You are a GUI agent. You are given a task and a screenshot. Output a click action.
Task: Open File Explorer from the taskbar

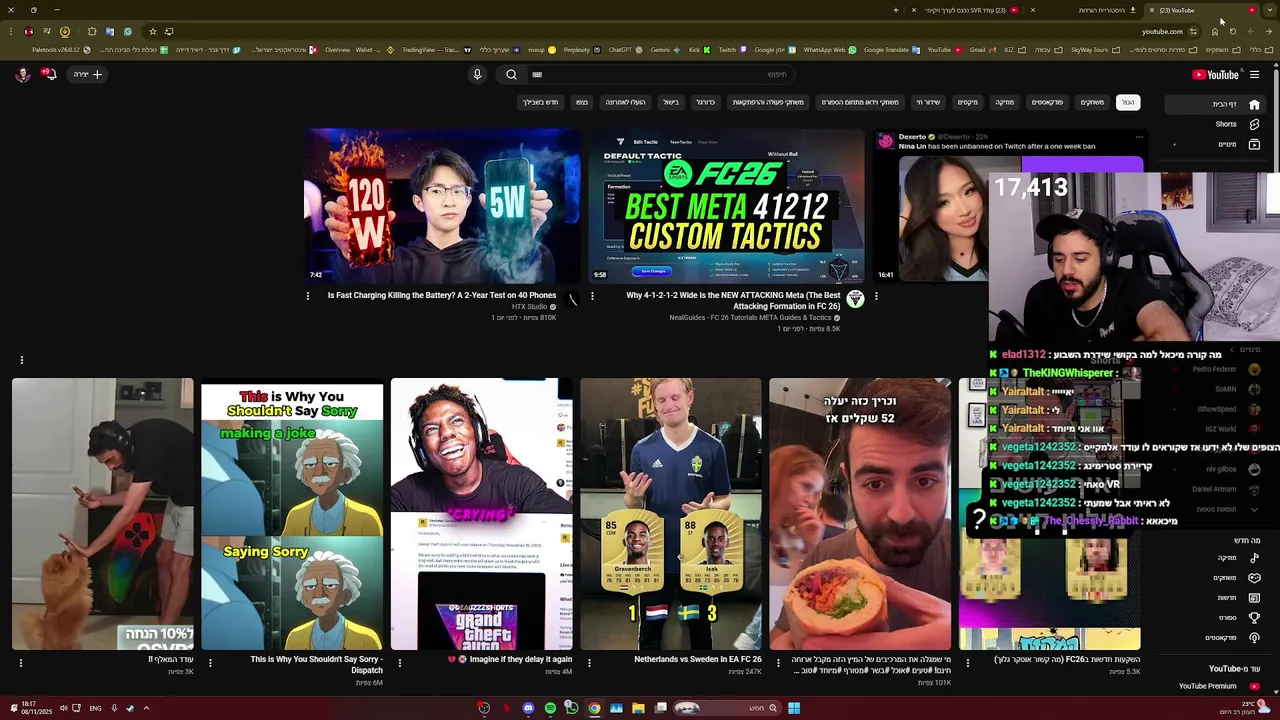[638, 708]
